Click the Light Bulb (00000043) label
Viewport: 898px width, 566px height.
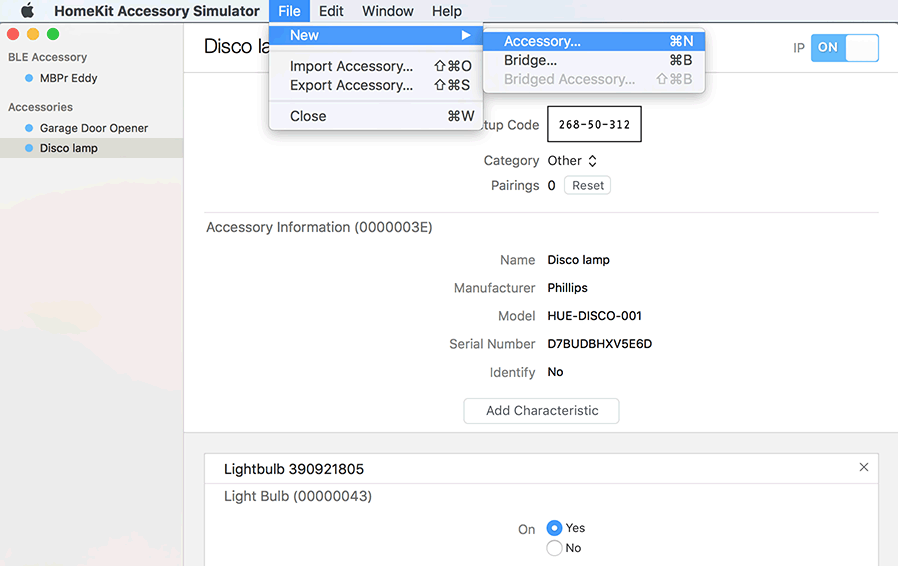(298, 496)
